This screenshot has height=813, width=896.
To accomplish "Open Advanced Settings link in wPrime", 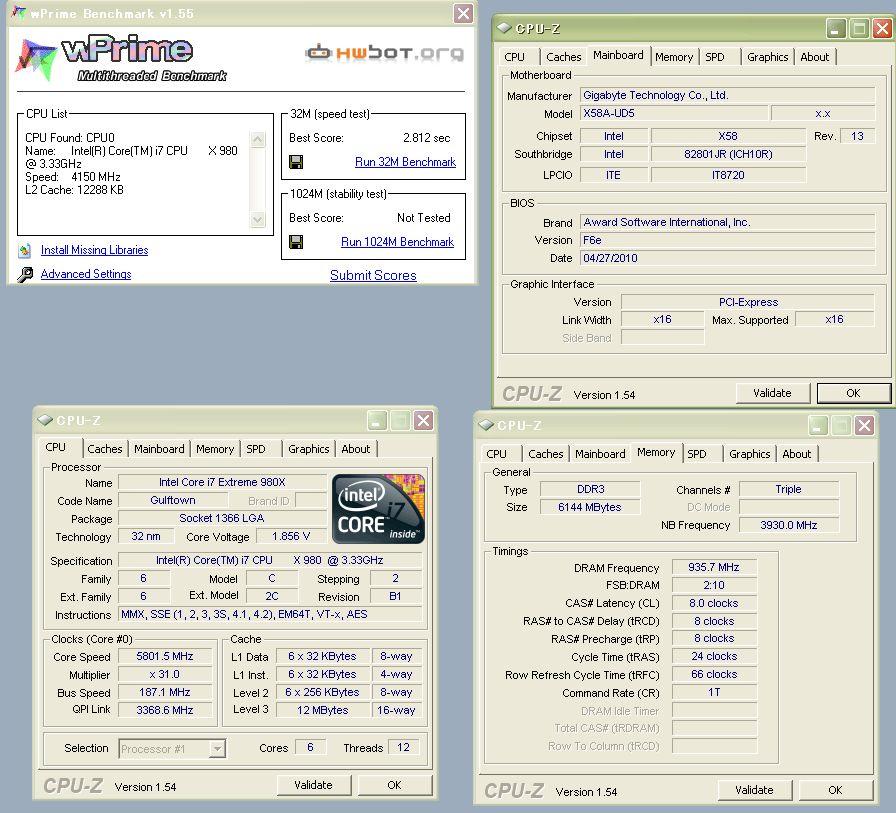I will 86,274.
